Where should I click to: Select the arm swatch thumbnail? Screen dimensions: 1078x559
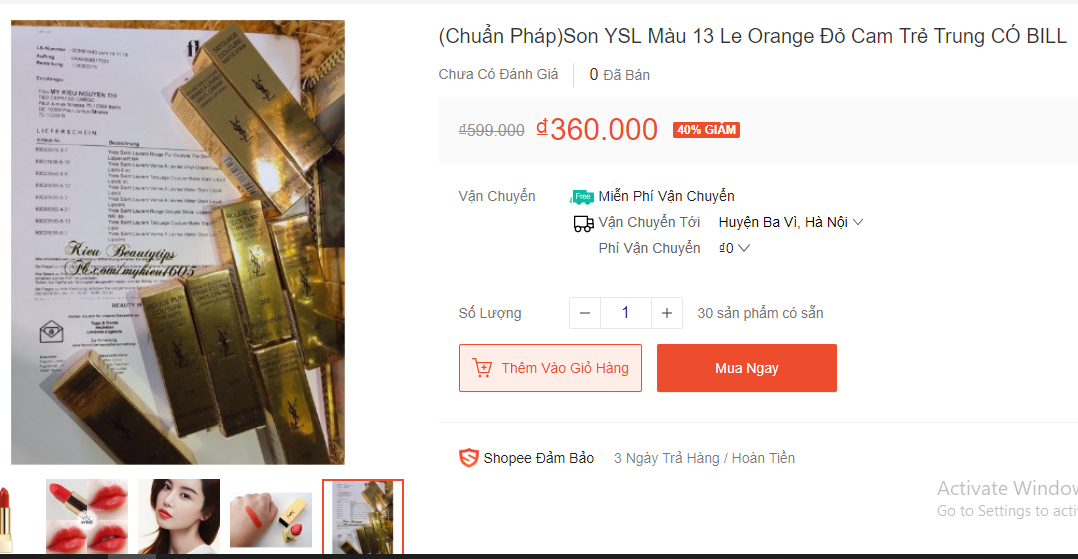tap(271, 516)
